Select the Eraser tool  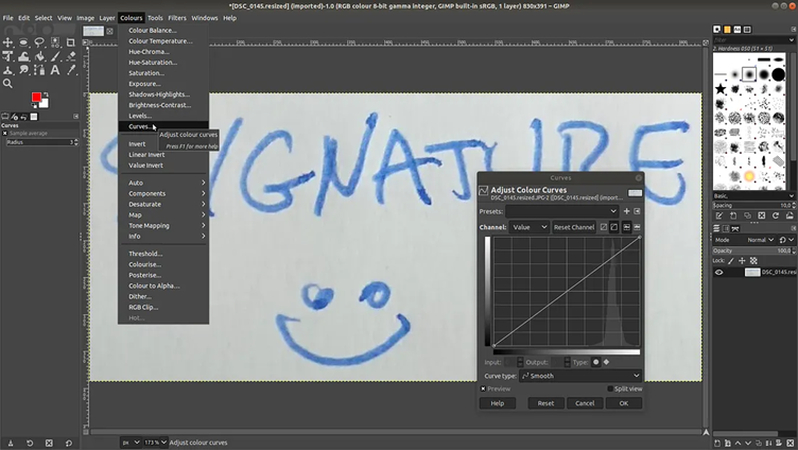(x=71, y=56)
